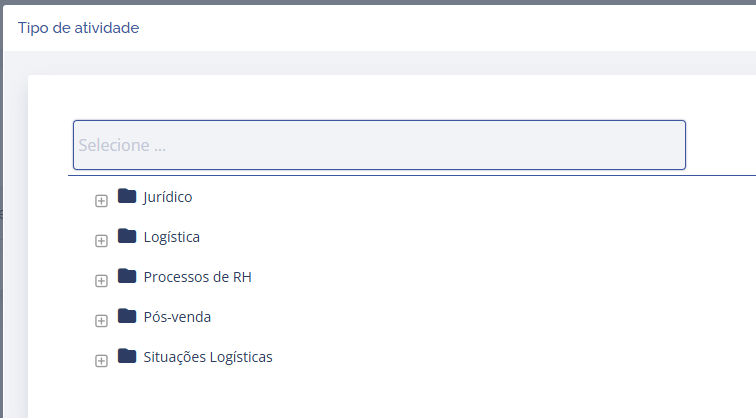Viewport: 756px width, 418px height.
Task: Select the Processos de RH label
Action: coord(198,277)
